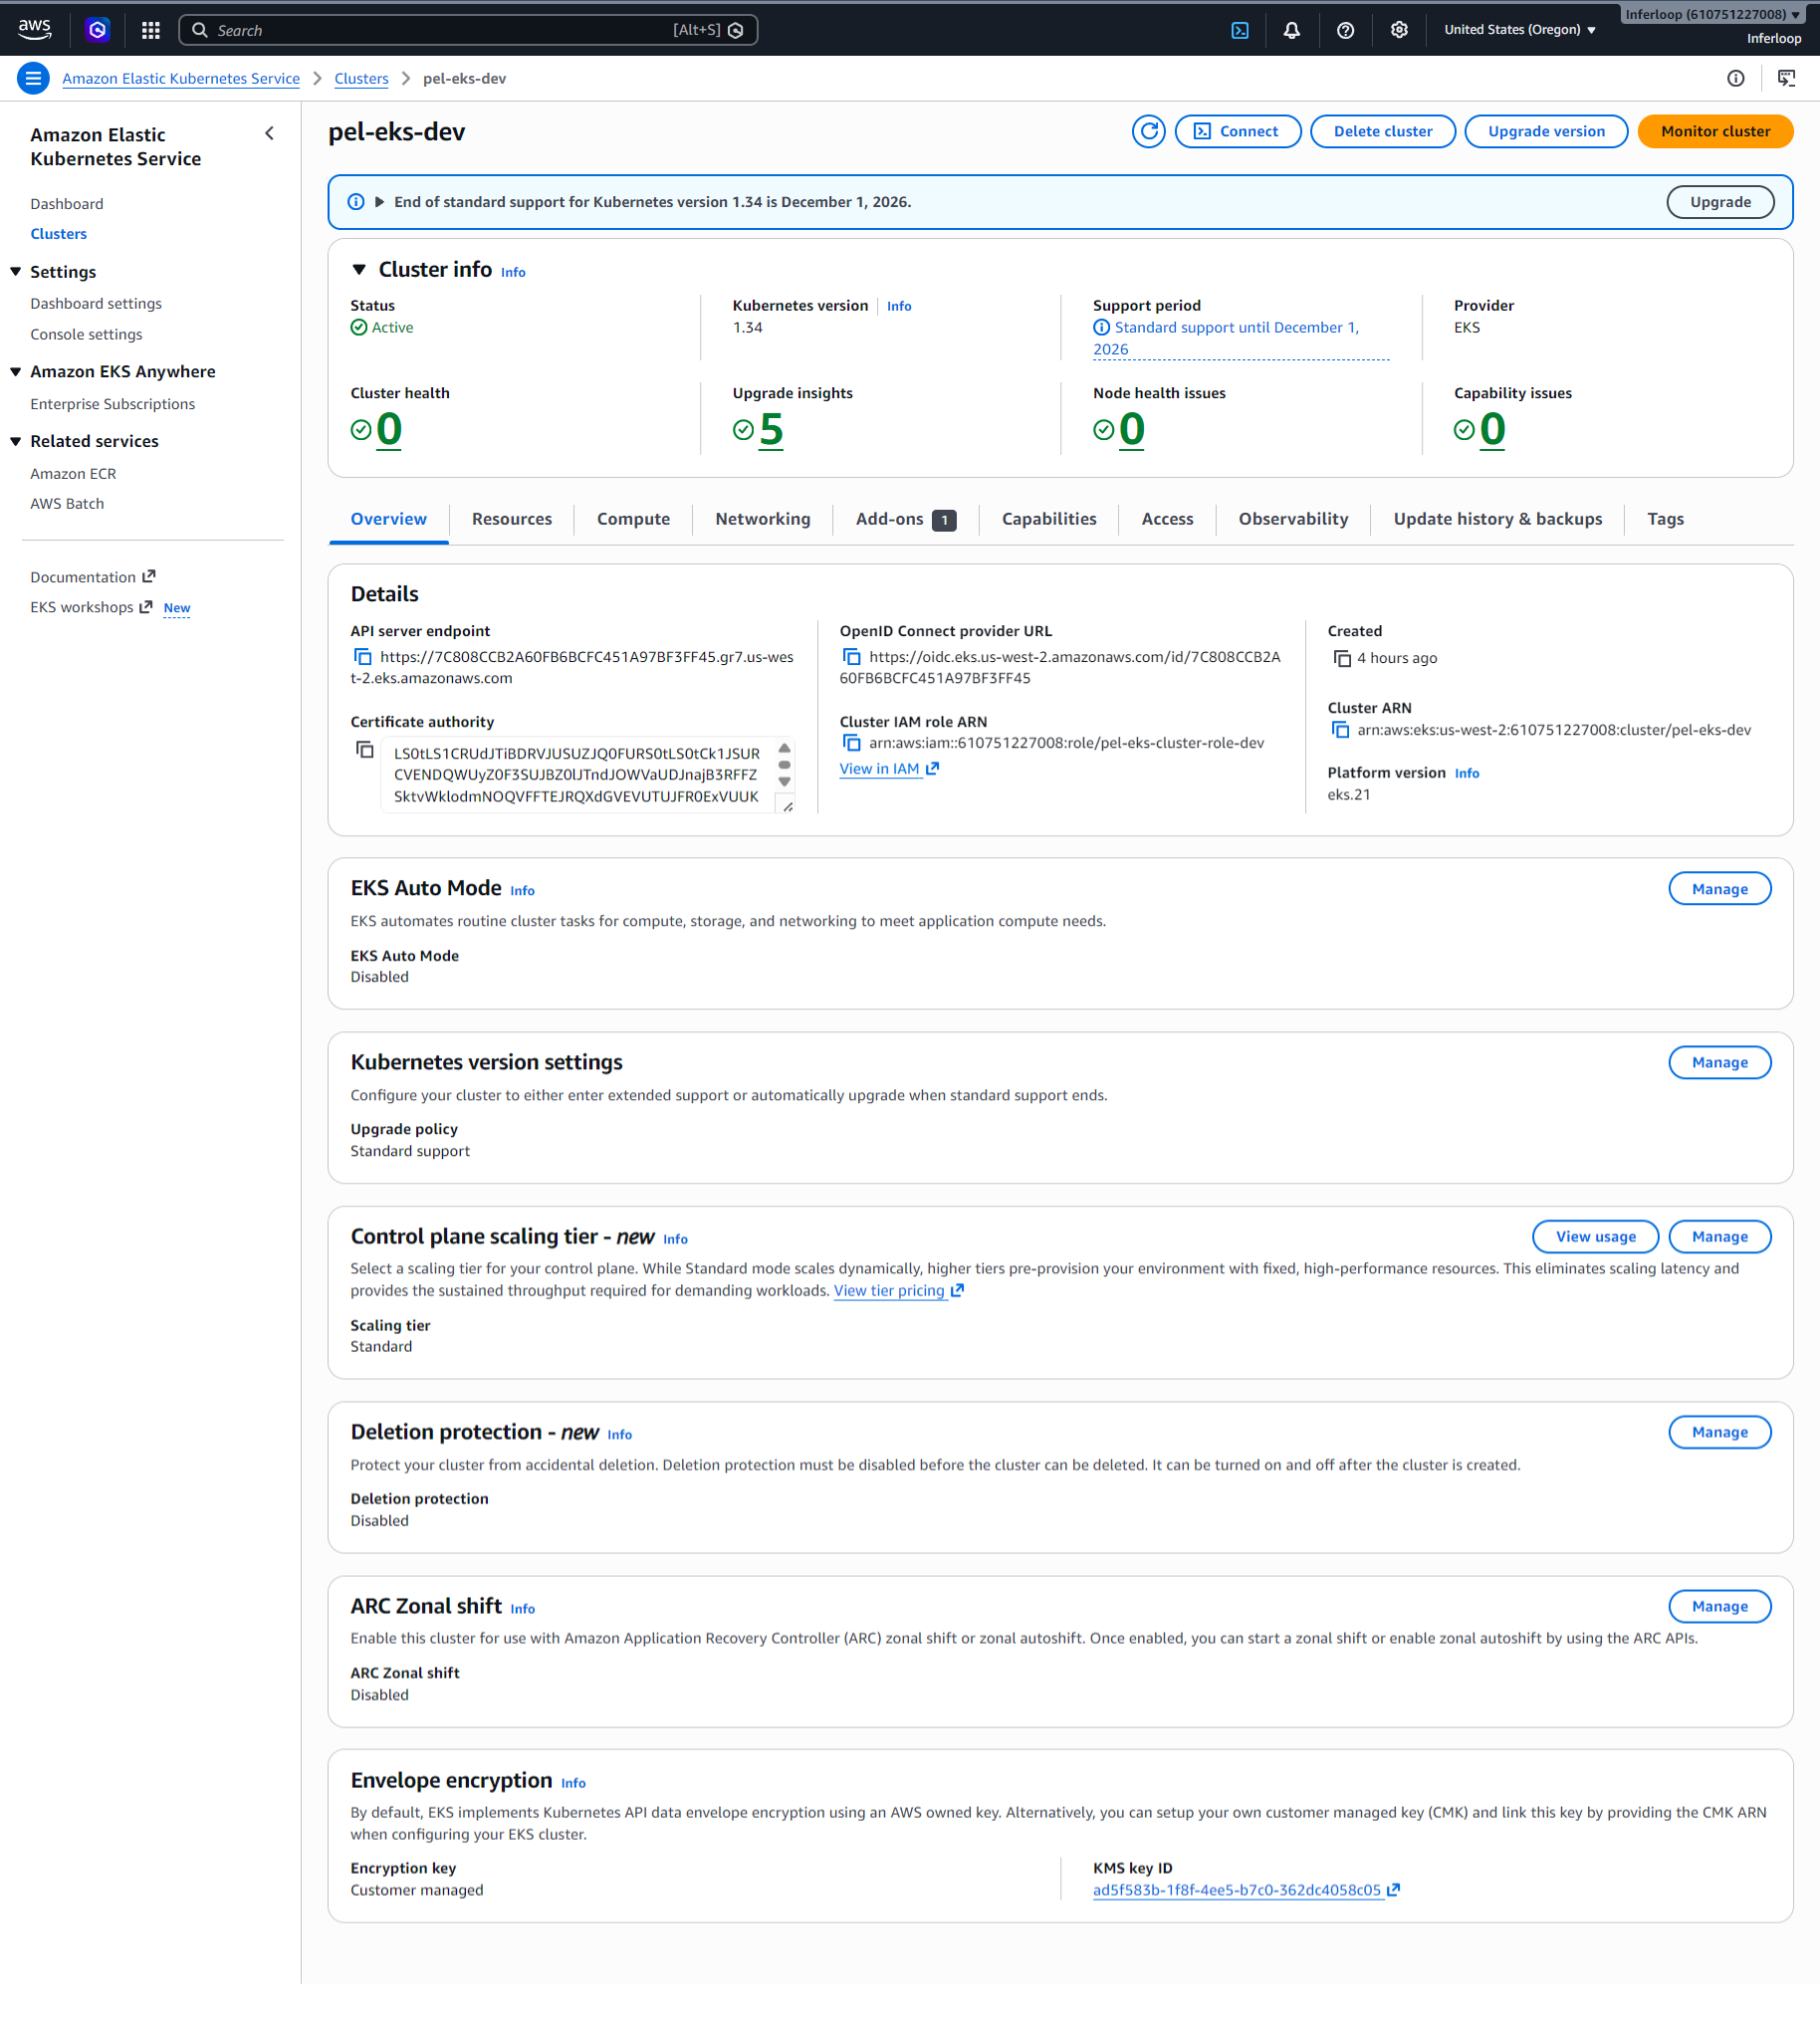The width and height of the screenshot is (1820, 2020).
Task: Copy the Created timestamp
Action: 1342,658
